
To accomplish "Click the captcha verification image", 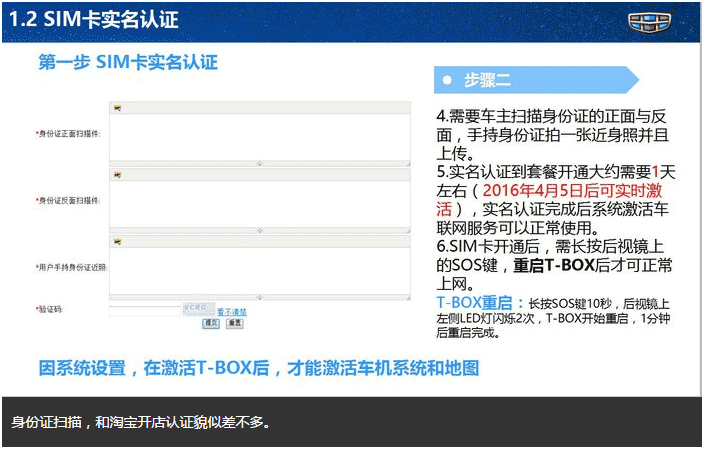I will click(197, 310).
